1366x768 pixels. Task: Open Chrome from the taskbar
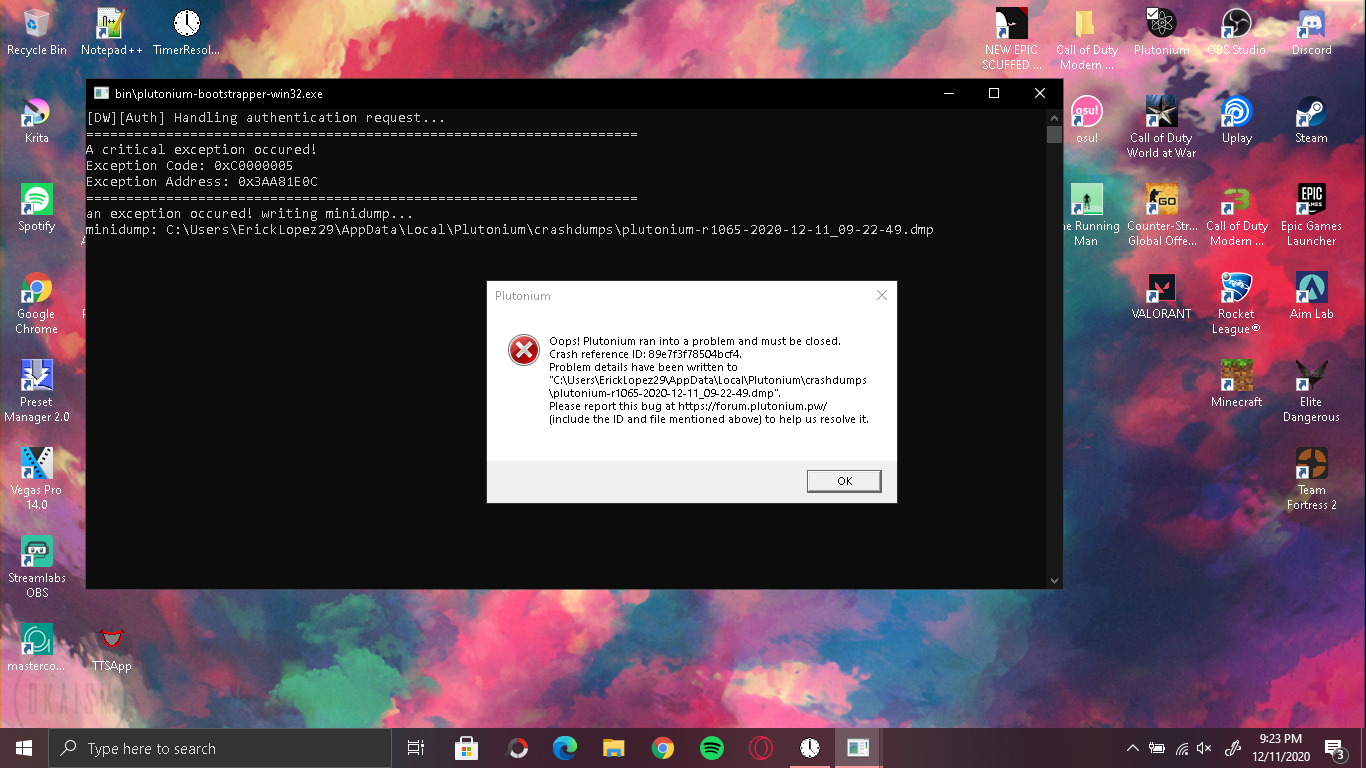pos(663,748)
